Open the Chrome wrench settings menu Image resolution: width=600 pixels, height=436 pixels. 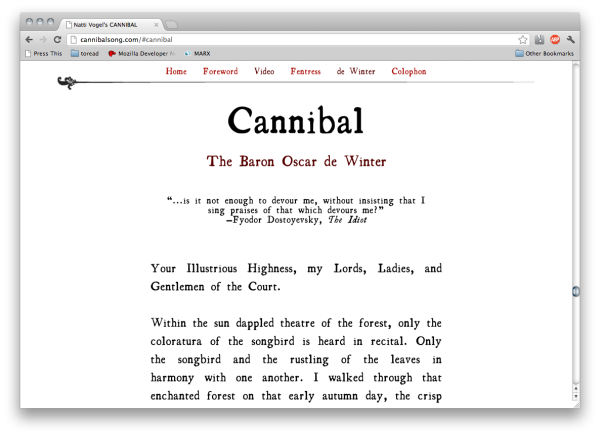pyautogui.click(x=571, y=39)
